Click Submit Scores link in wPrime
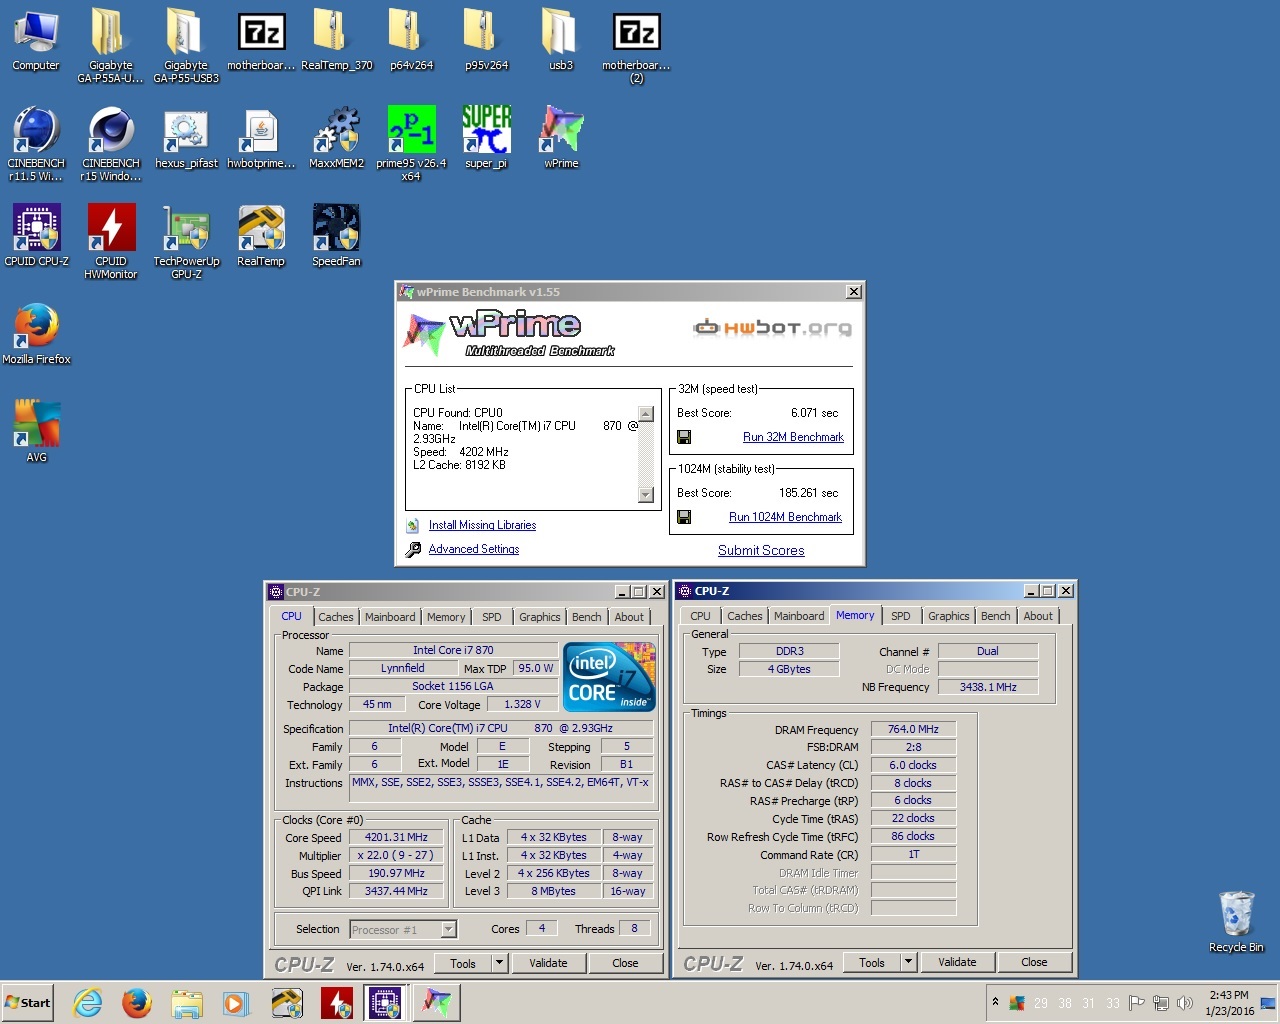Viewport: 1280px width, 1024px height. tap(761, 550)
